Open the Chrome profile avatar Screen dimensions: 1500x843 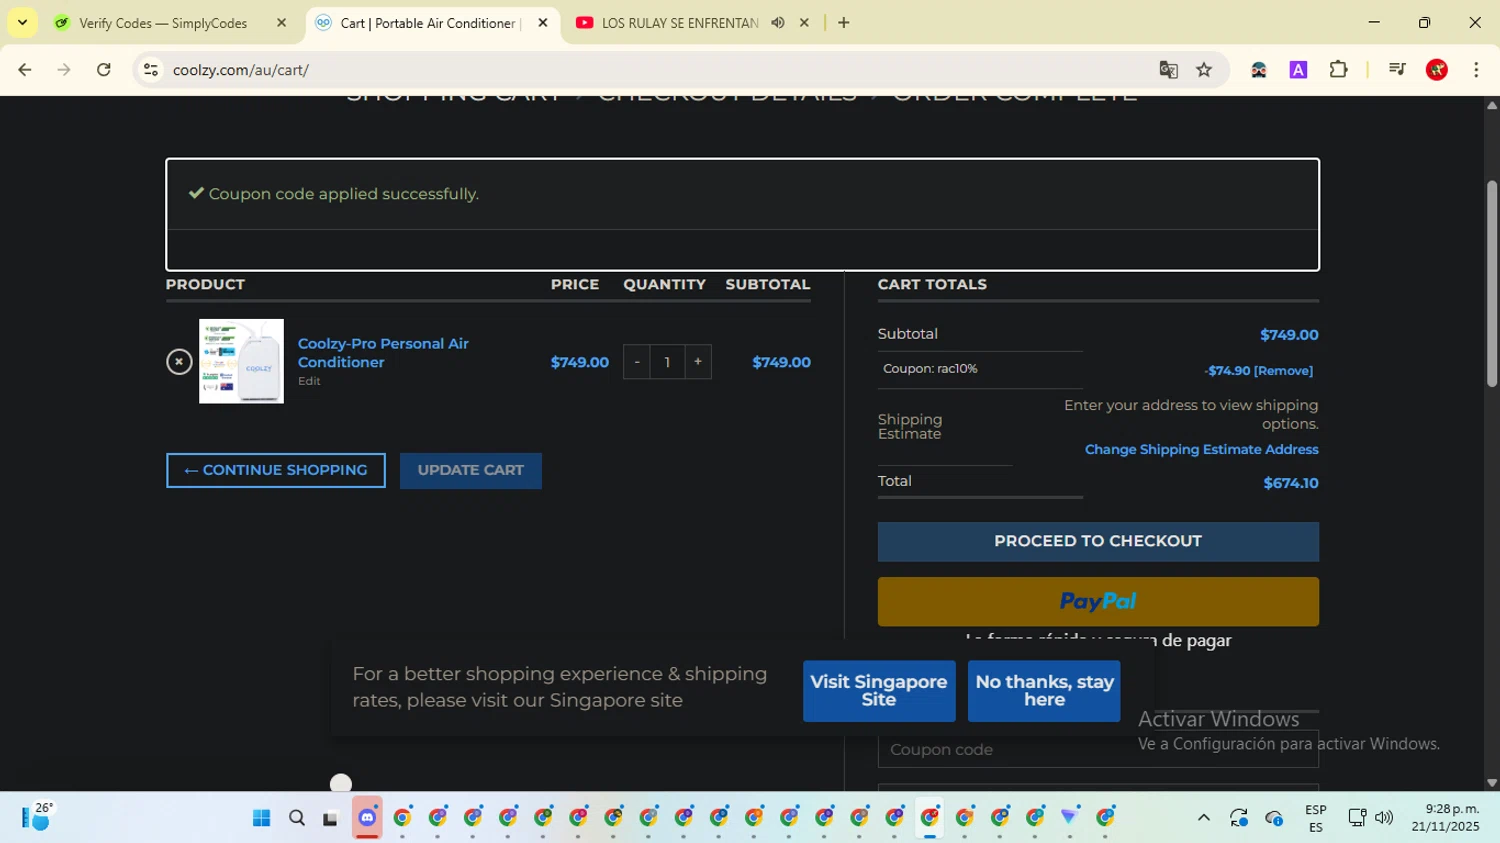click(1437, 70)
